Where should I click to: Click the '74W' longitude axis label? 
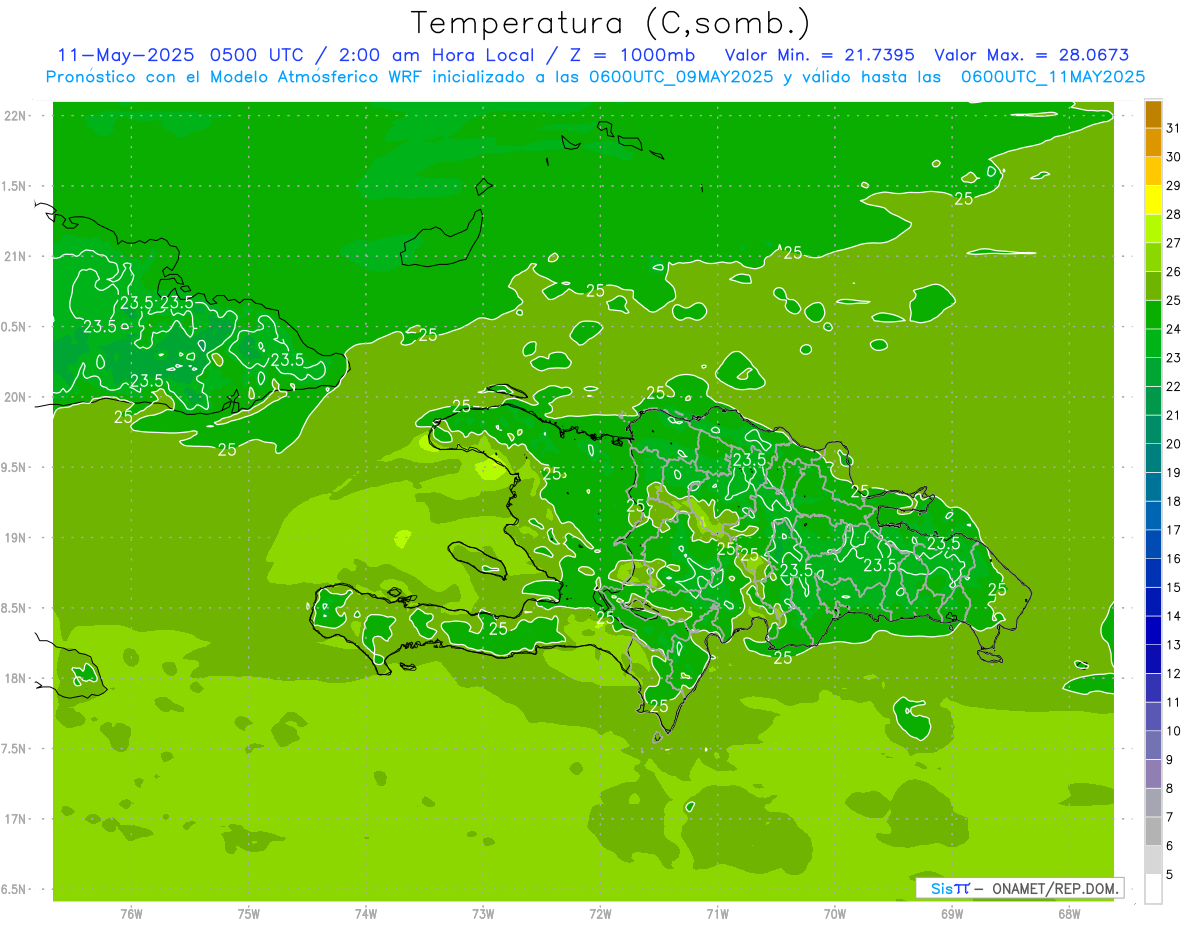click(366, 914)
